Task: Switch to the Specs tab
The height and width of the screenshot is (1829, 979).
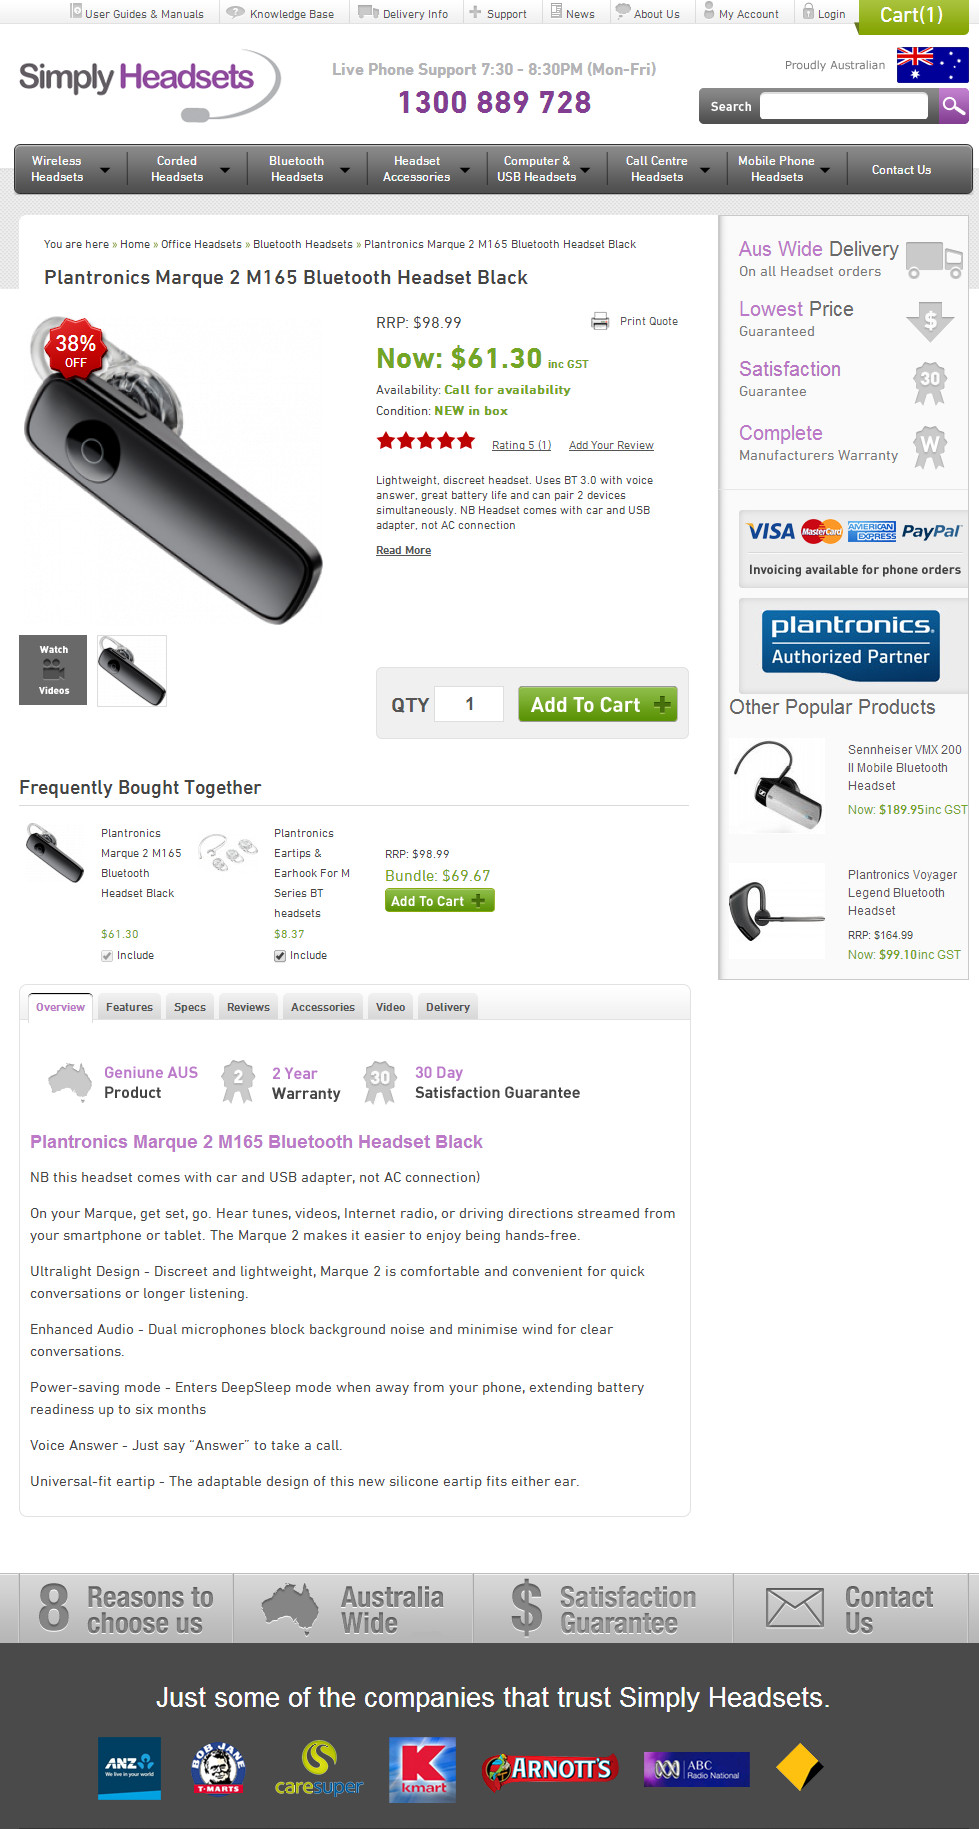Action: [x=190, y=1007]
